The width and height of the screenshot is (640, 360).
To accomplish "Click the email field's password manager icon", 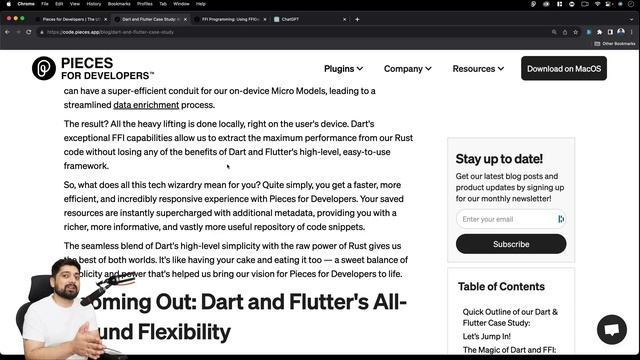I will pyautogui.click(x=561, y=219).
